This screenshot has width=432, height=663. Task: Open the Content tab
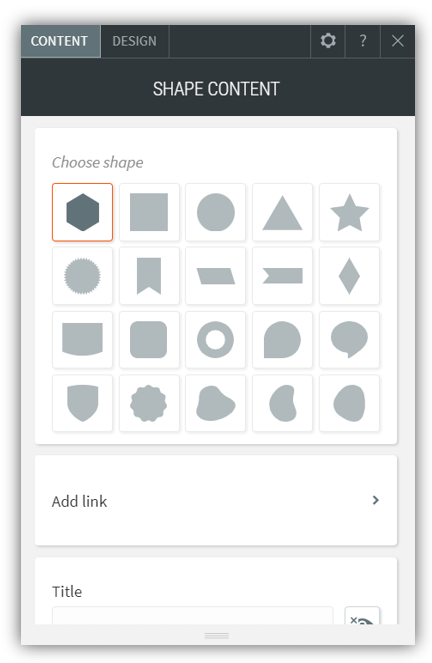(x=60, y=41)
